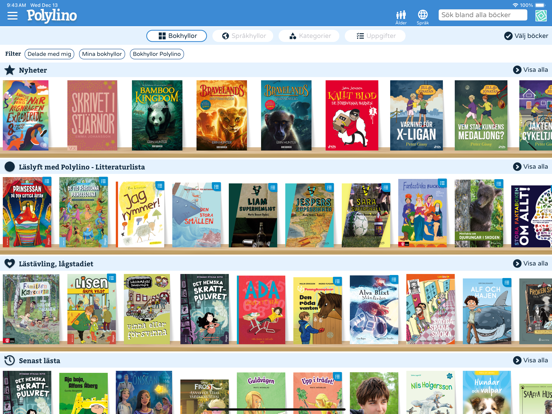
Task: Tap the green profile avatar icon
Action: 541,15
